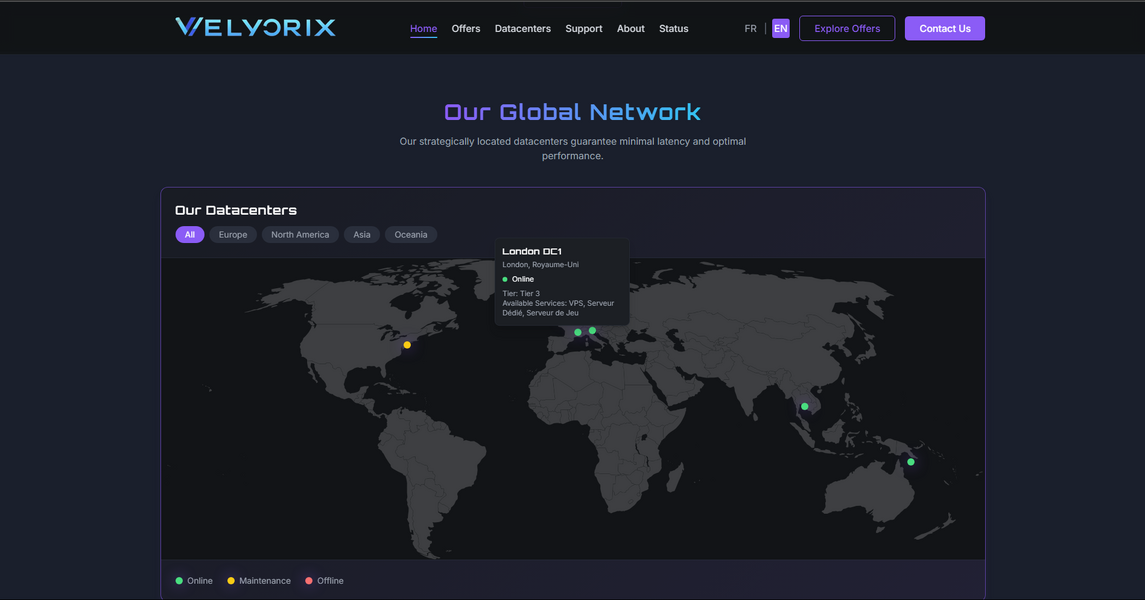
Task: Open the Support page
Action: pos(583,28)
